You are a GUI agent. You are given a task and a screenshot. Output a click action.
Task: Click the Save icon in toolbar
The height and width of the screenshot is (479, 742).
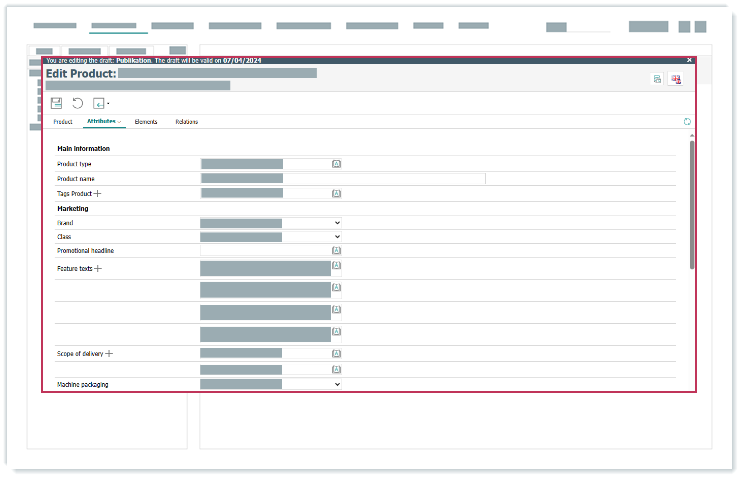click(x=57, y=103)
